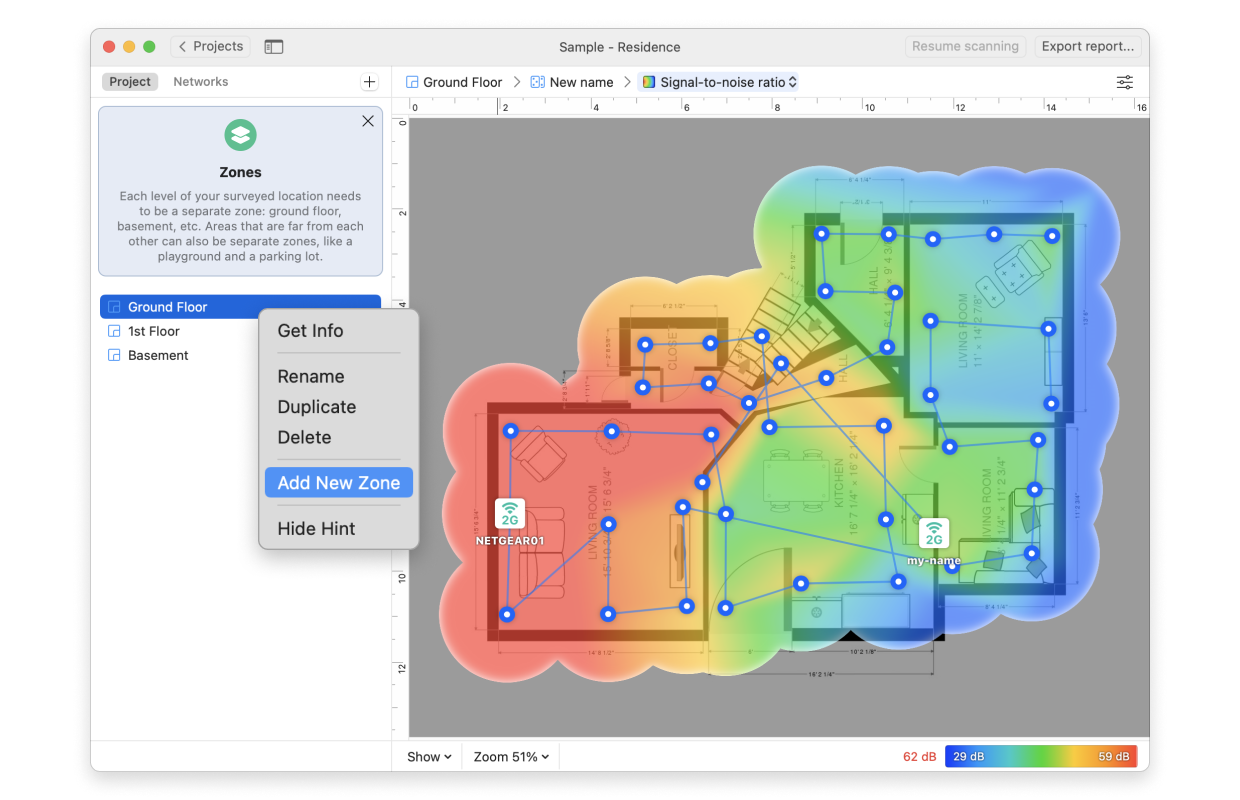The height and width of the screenshot is (800, 1240).
Task: Toggle the sidebar panel icon
Action: pyautogui.click(x=274, y=47)
